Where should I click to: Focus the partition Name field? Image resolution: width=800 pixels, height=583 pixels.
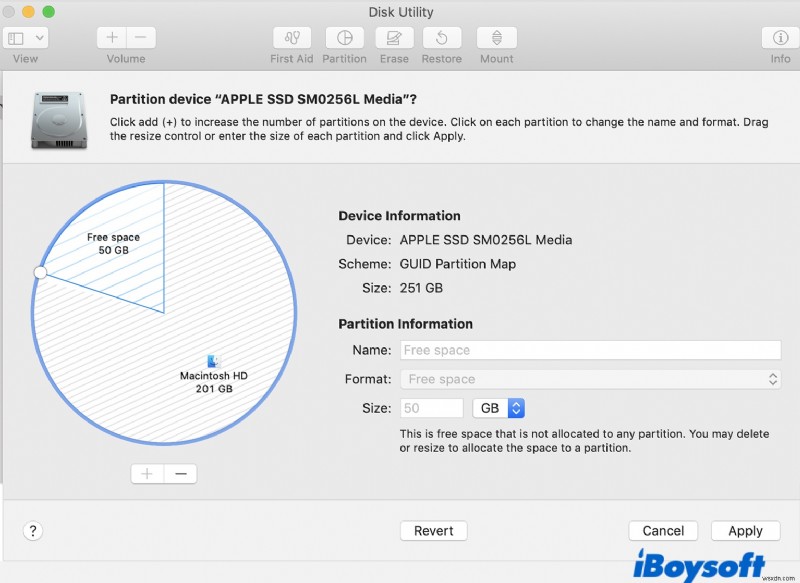[x=590, y=350]
